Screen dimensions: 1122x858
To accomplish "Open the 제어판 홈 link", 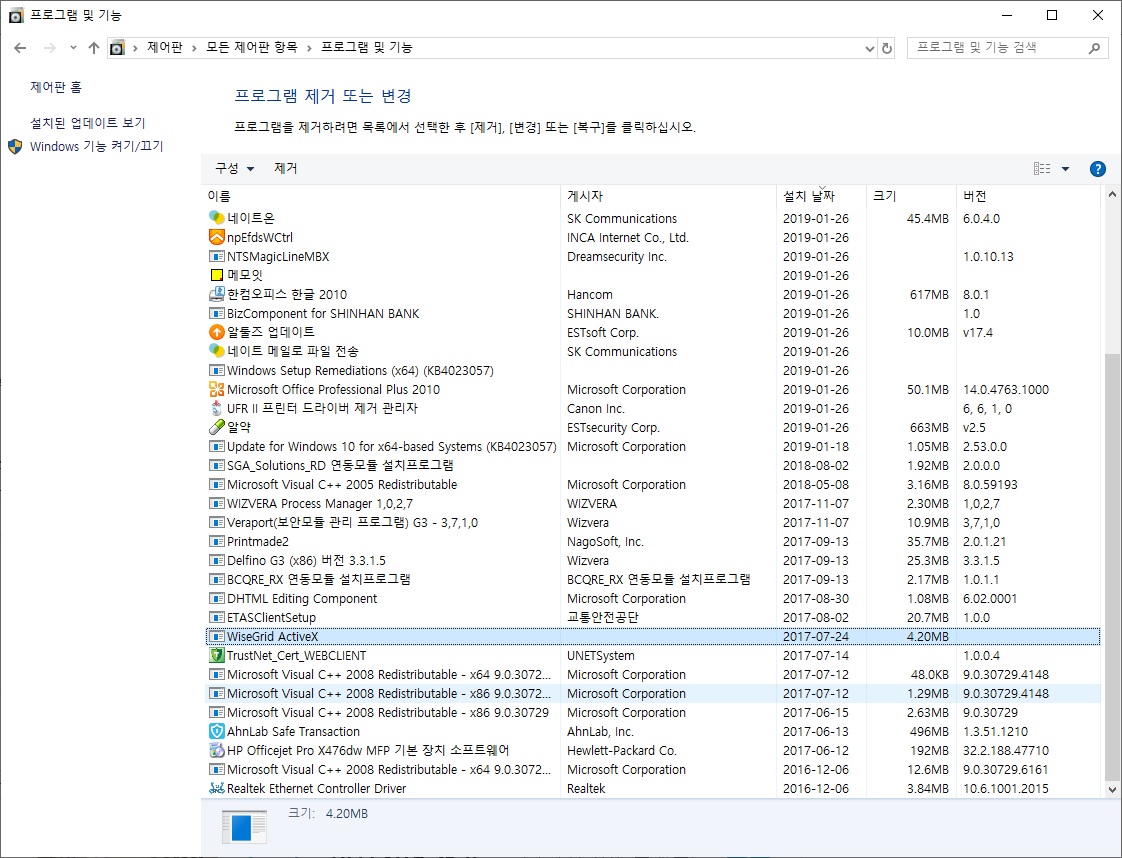I will coord(56,87).
